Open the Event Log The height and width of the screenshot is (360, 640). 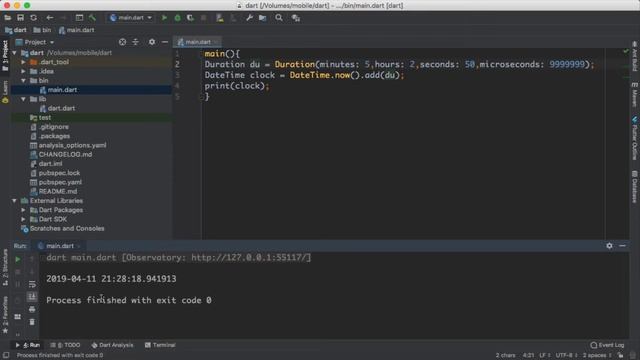[607, 345]
